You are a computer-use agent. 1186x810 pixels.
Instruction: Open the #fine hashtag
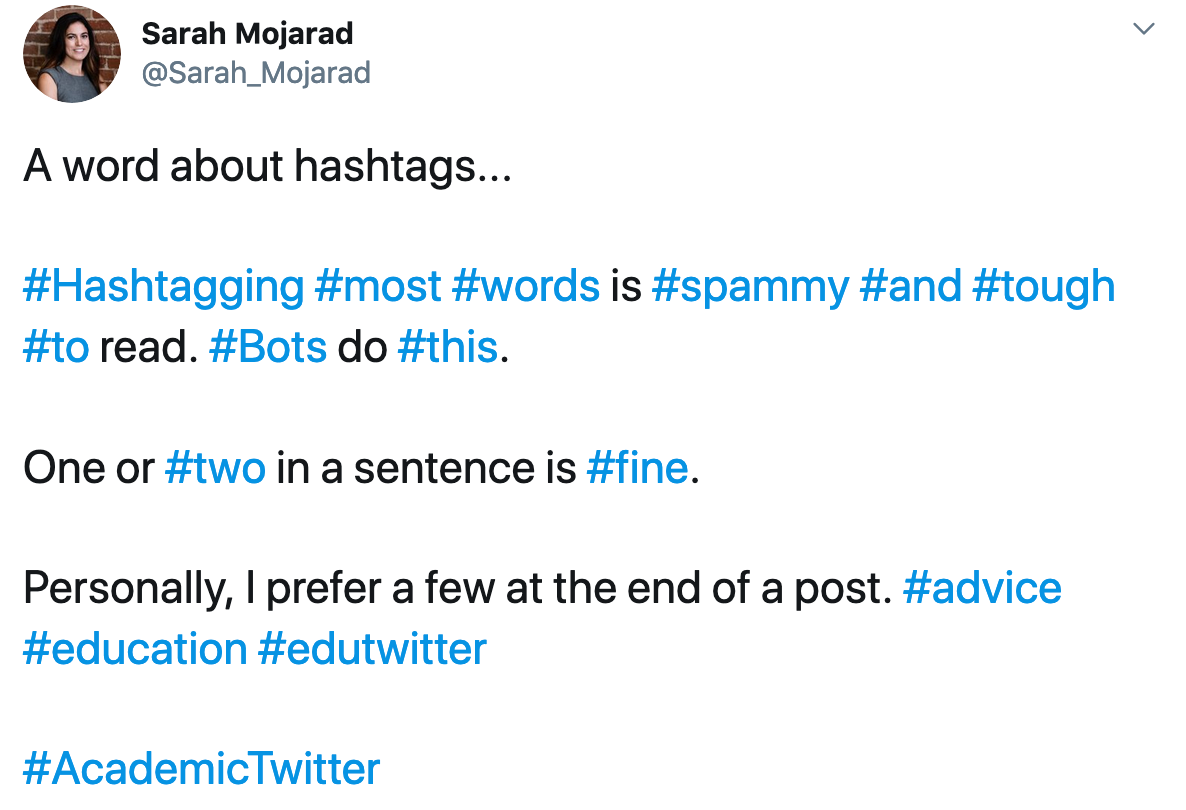[638, 467]
